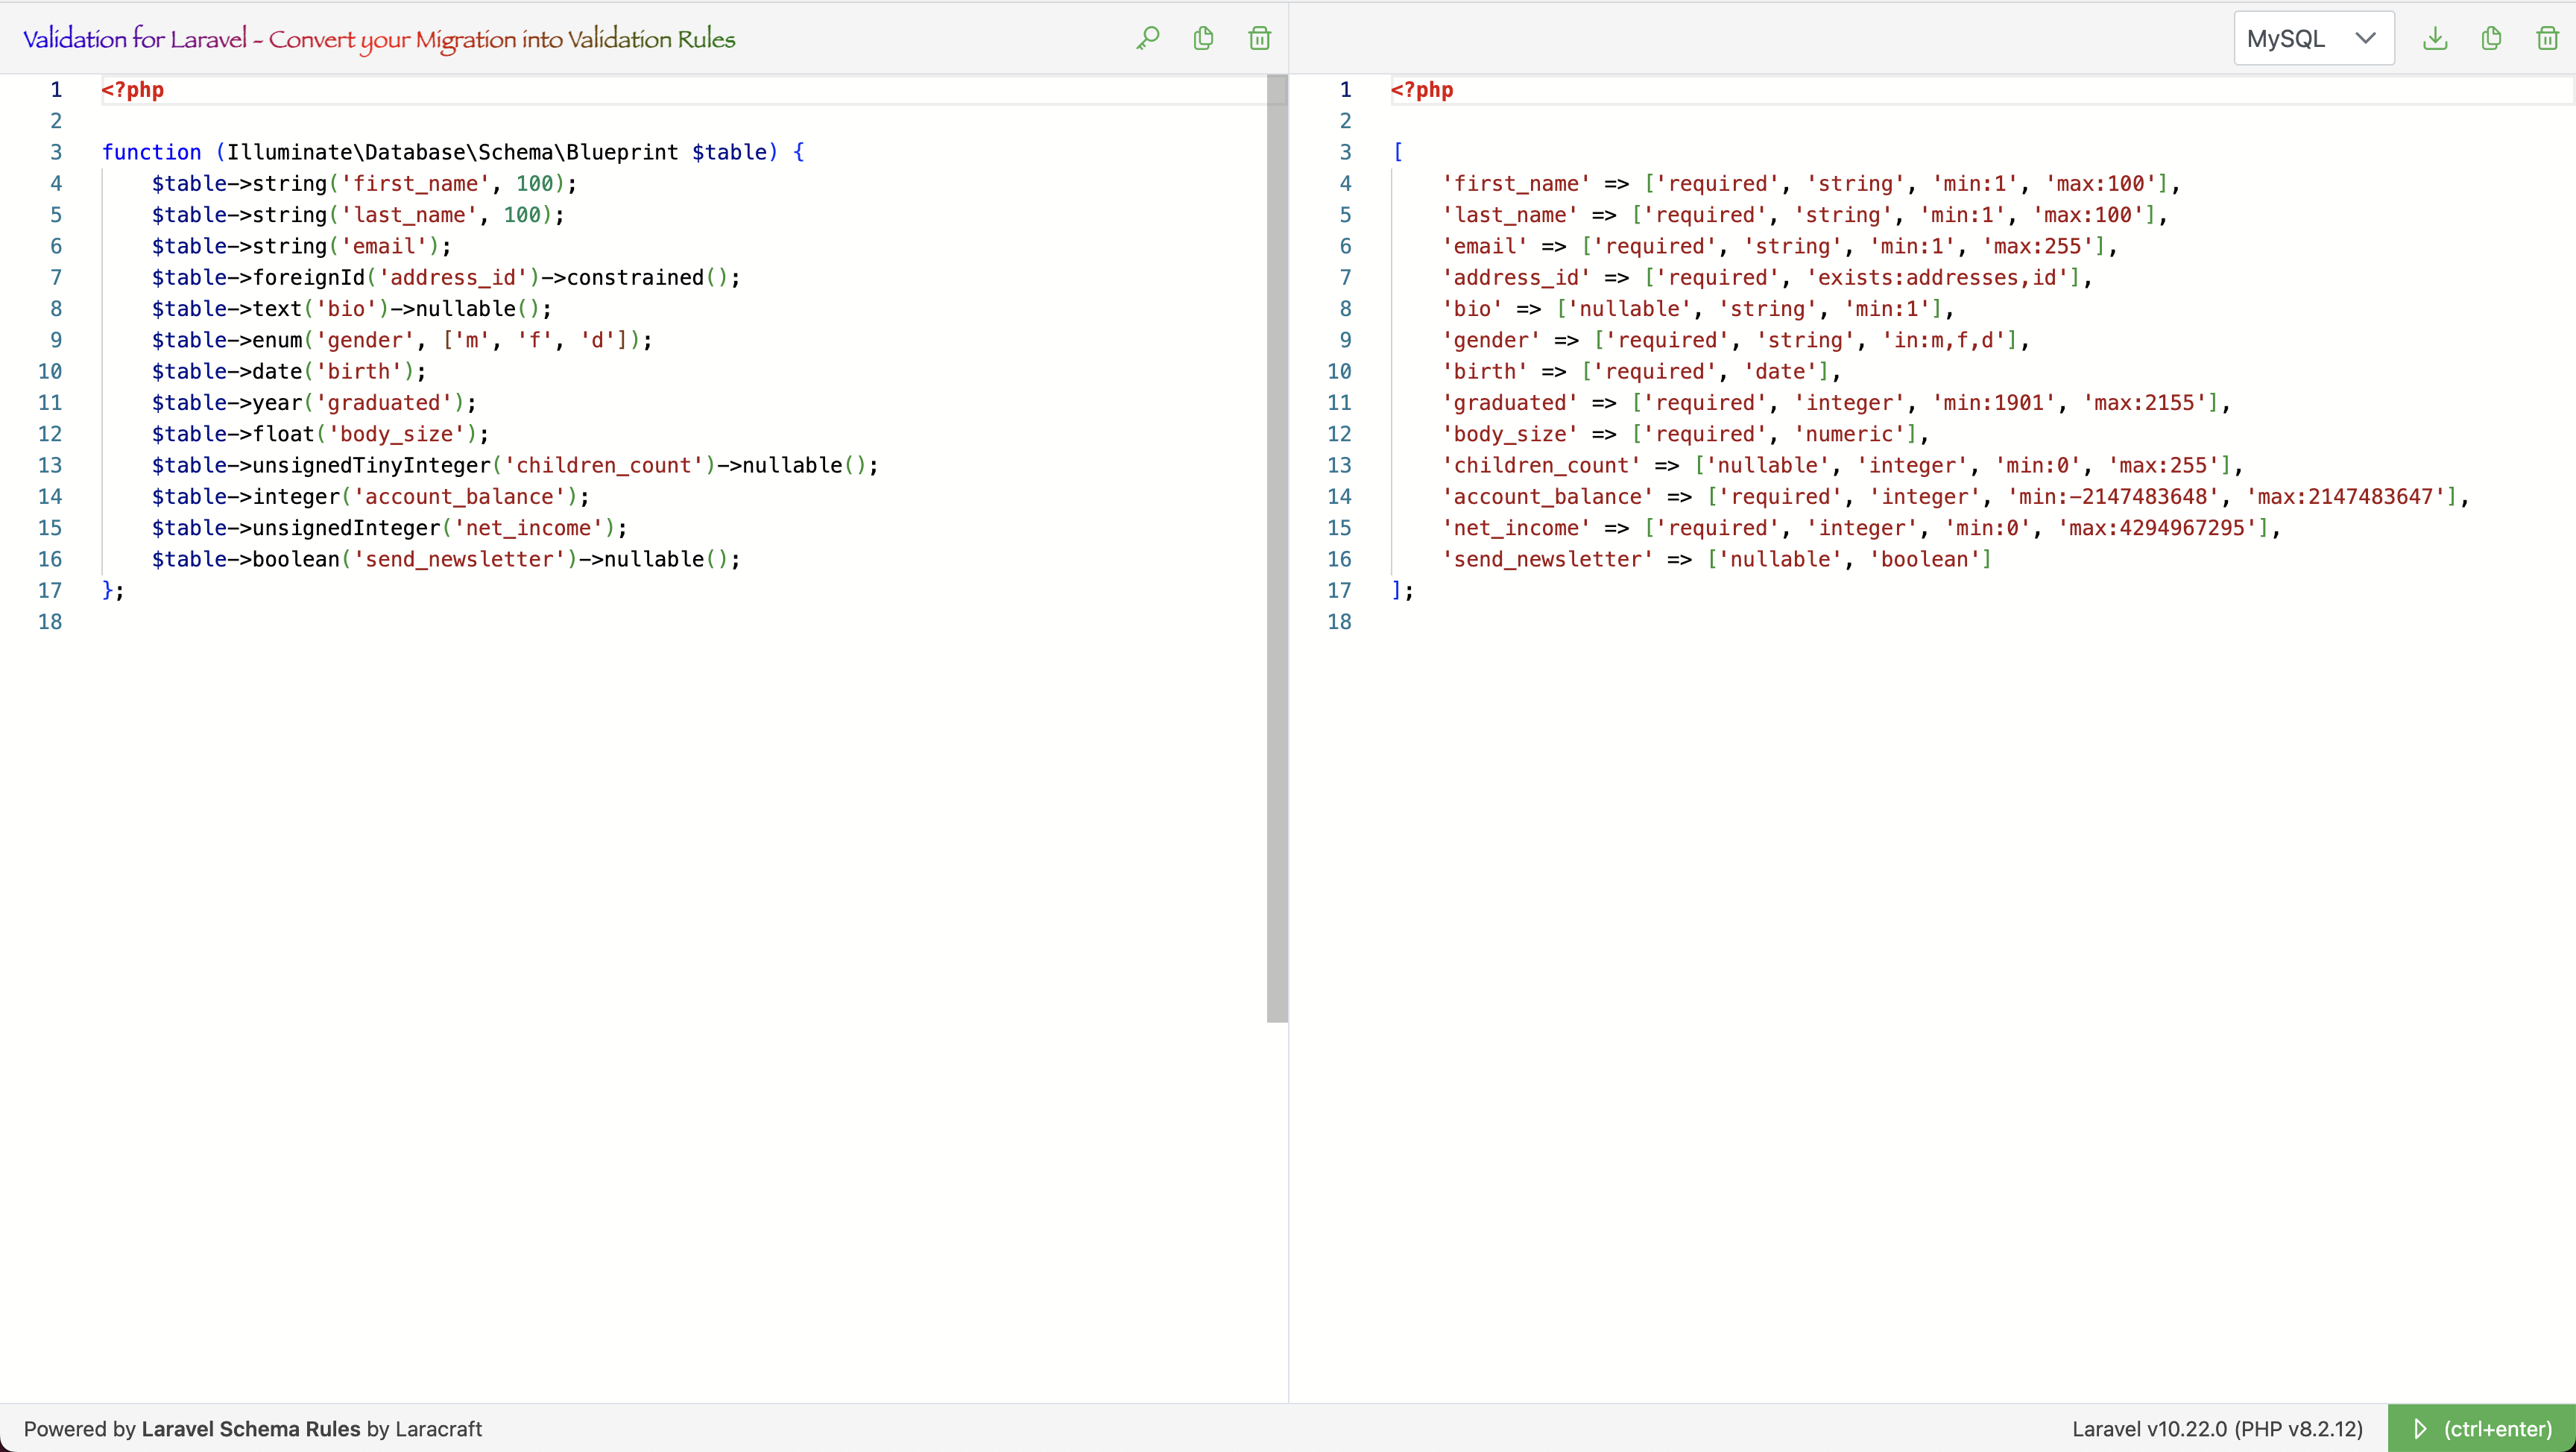Click line number 18 in the output panel
Screen dimensions: 2576x1452
1339,621
